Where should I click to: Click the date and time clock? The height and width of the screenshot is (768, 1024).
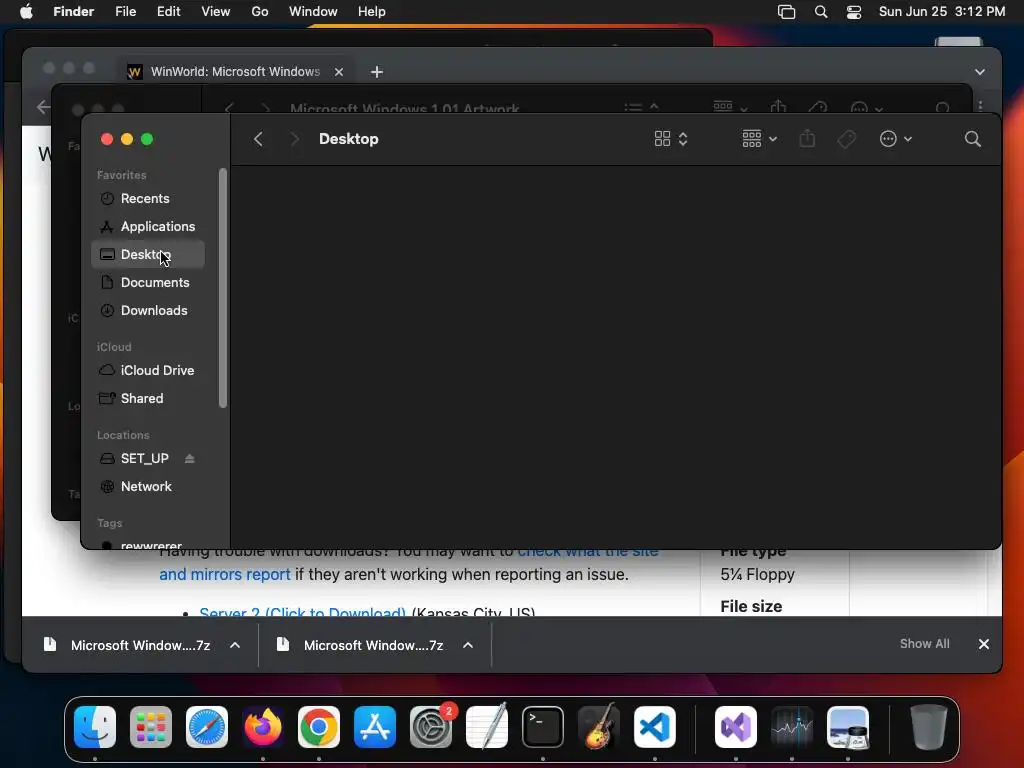[x=942, y=12]
